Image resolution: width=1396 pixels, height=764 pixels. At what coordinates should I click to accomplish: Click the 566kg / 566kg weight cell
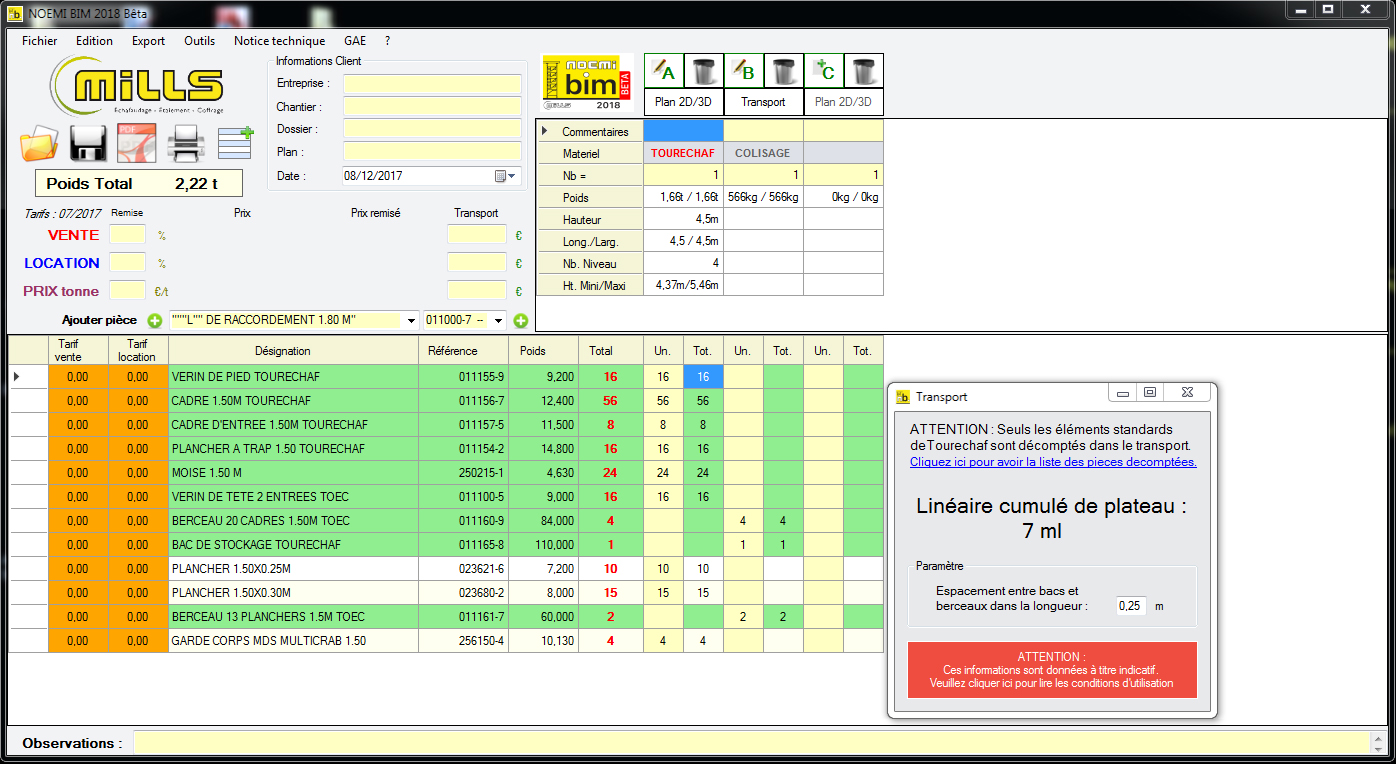click(763, 197)
